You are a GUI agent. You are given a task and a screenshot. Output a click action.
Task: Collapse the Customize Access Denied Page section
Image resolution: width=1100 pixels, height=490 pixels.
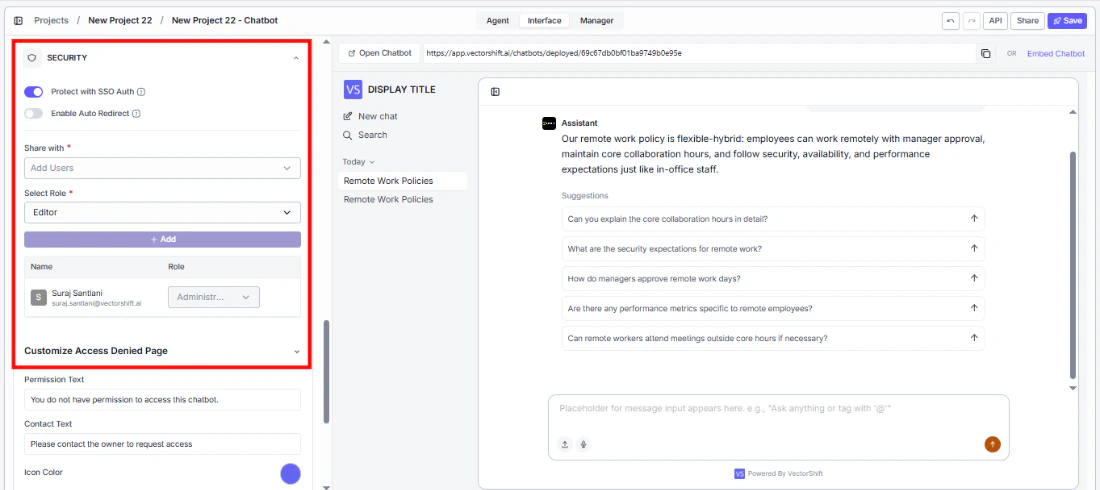[x=296, y=351]
